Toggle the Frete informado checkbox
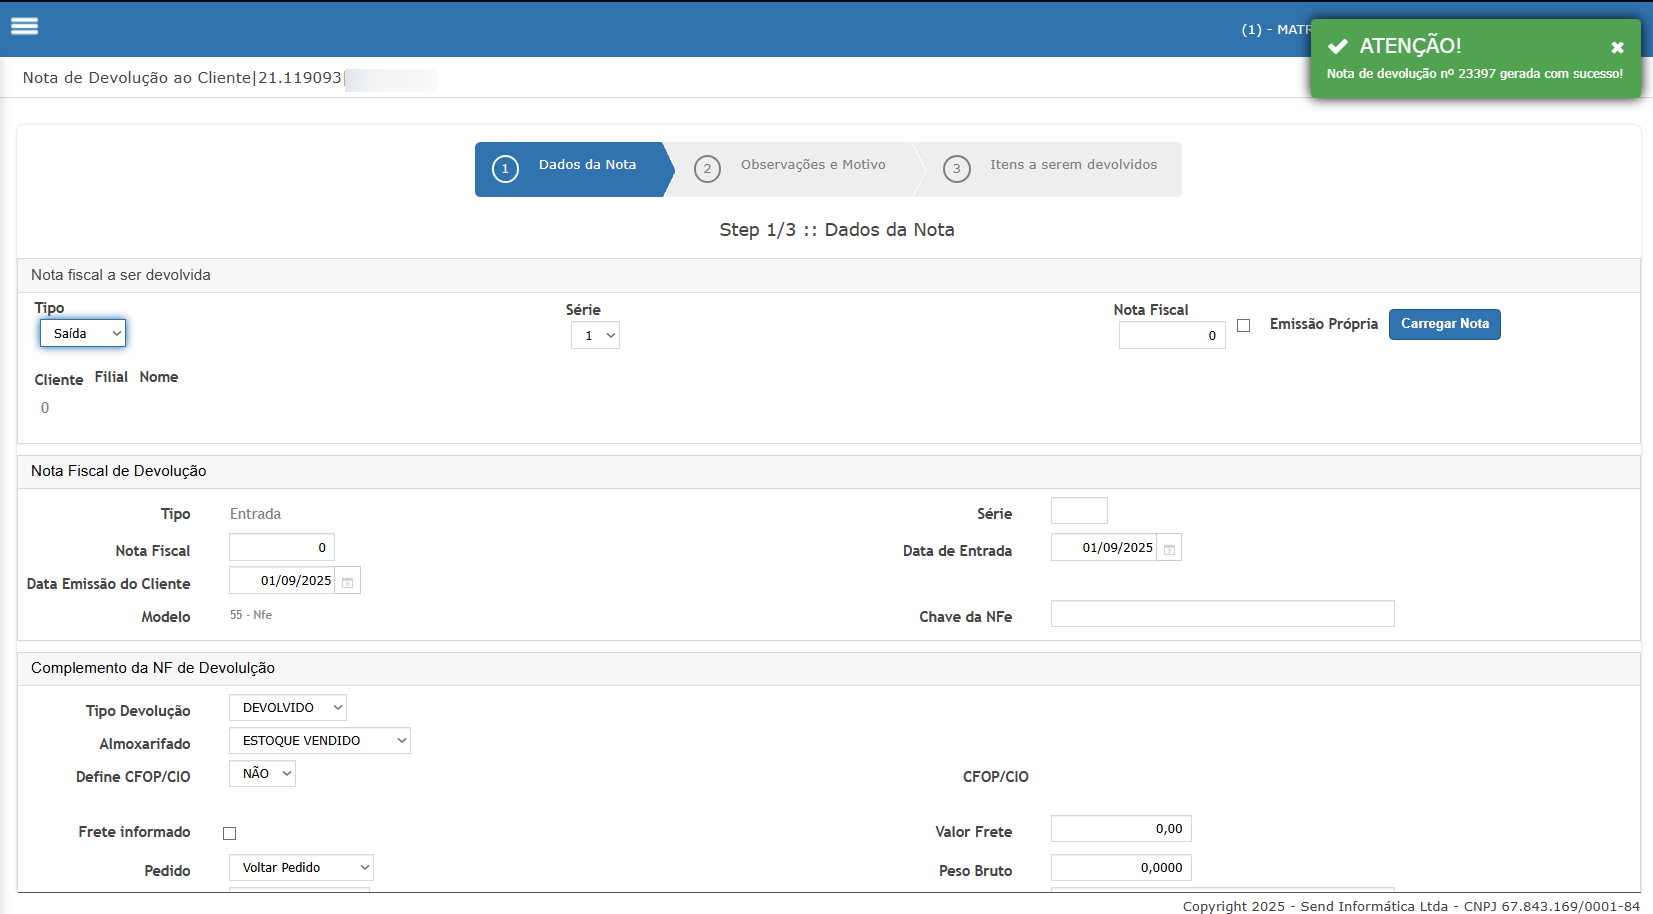 [229, 833]
